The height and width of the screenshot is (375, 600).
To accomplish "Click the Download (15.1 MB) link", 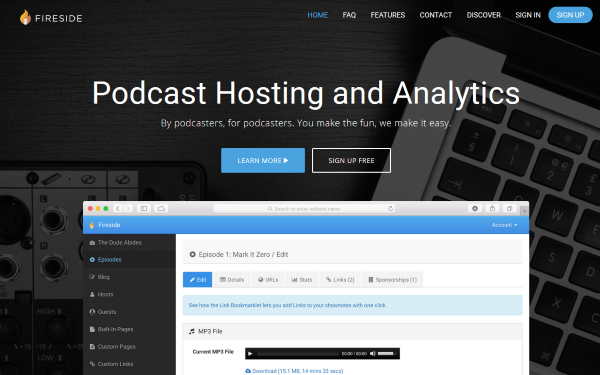I will tap(294, 371).
